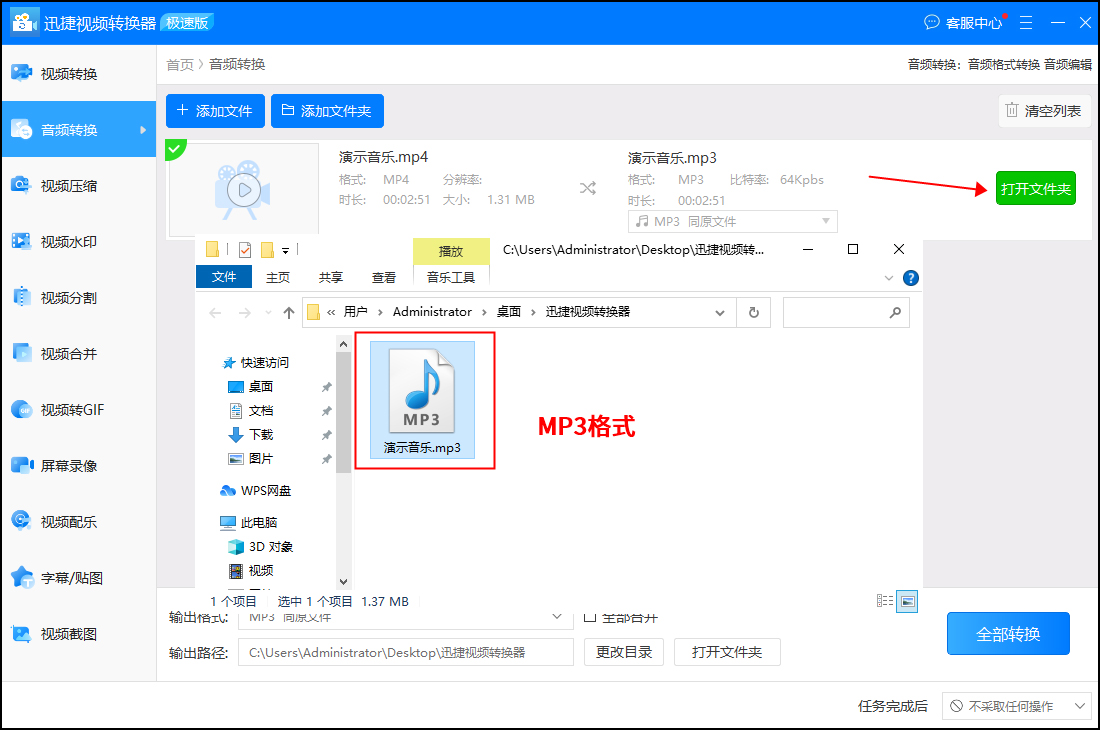Open the 屏幕录像 tool
This screenshot has width=1100, height=730.
tap(79, 464)
